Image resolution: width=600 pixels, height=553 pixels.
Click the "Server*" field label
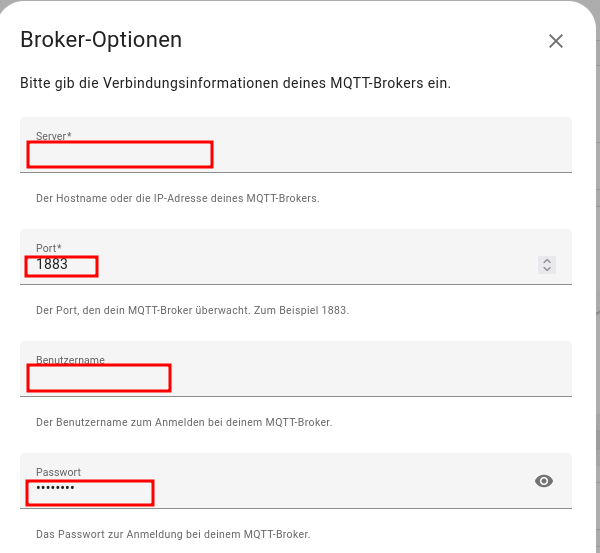pos(53,135)
